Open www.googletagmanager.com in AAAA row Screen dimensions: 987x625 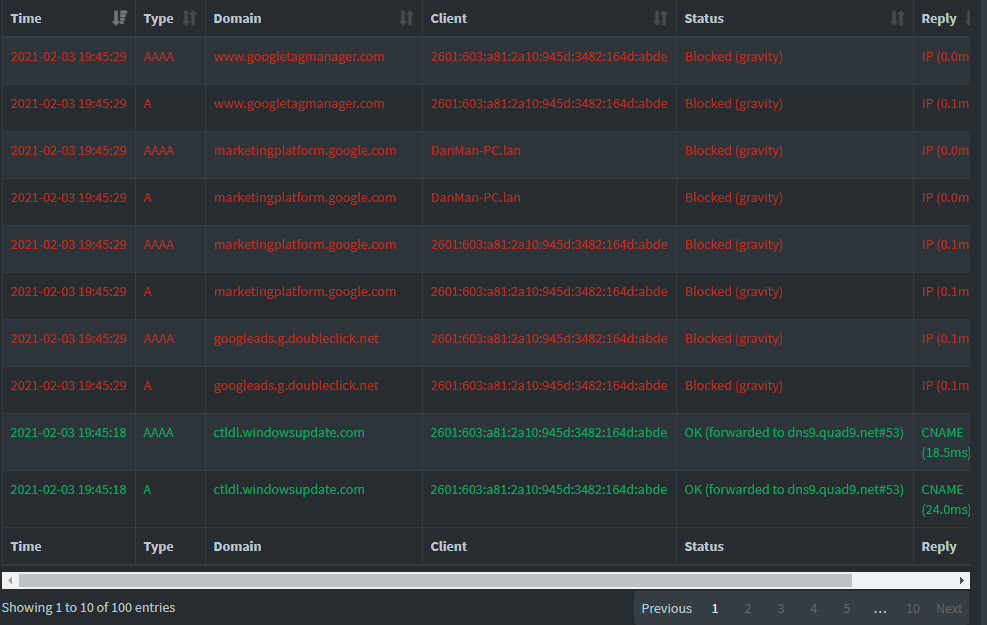(299, 57)
